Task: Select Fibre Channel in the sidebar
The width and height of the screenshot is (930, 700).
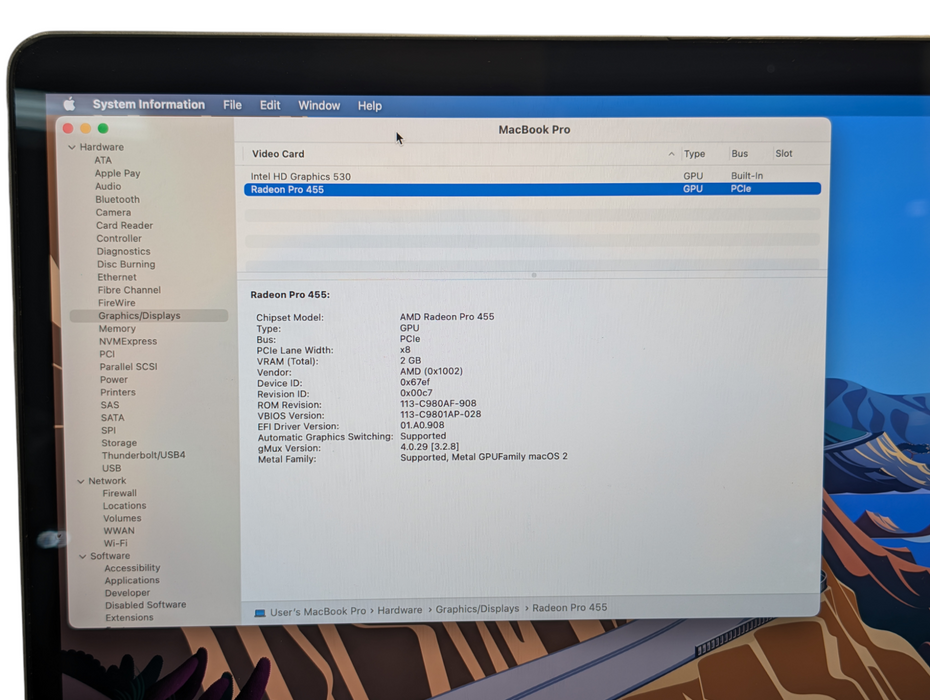Action: coord(129,290)
